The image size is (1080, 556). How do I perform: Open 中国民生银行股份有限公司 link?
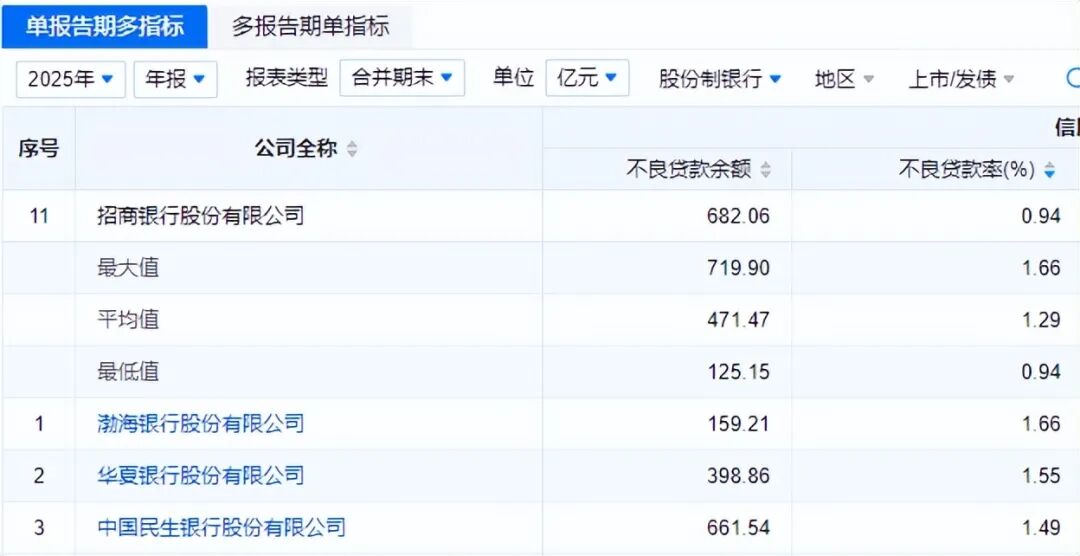coord(221,528)
